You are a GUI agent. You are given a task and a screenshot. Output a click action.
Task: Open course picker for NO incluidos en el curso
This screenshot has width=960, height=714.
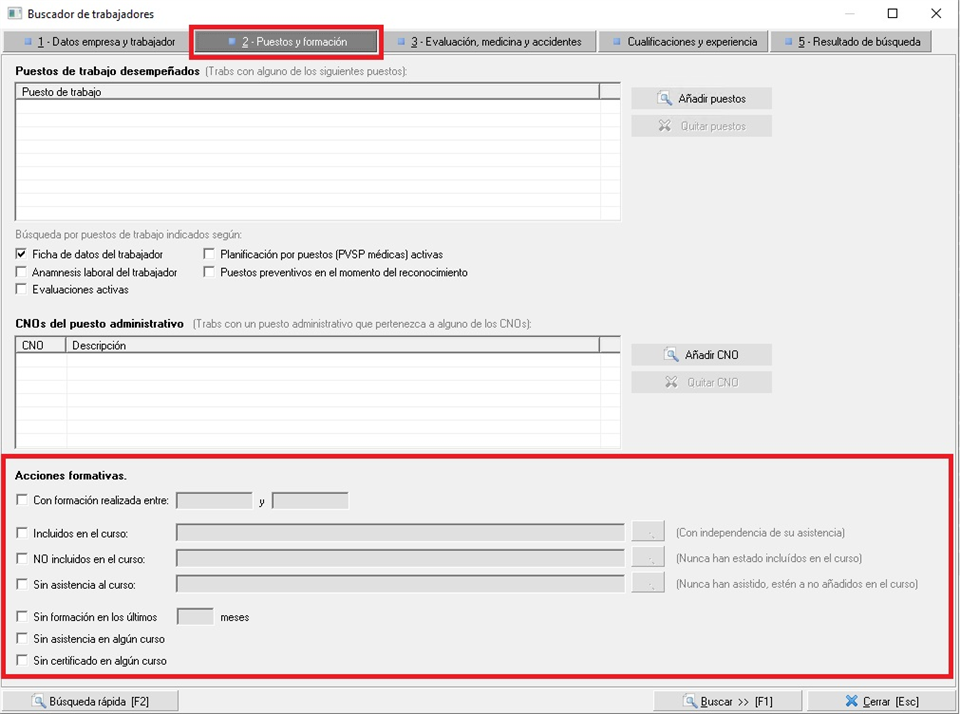(x=648, y=558)
